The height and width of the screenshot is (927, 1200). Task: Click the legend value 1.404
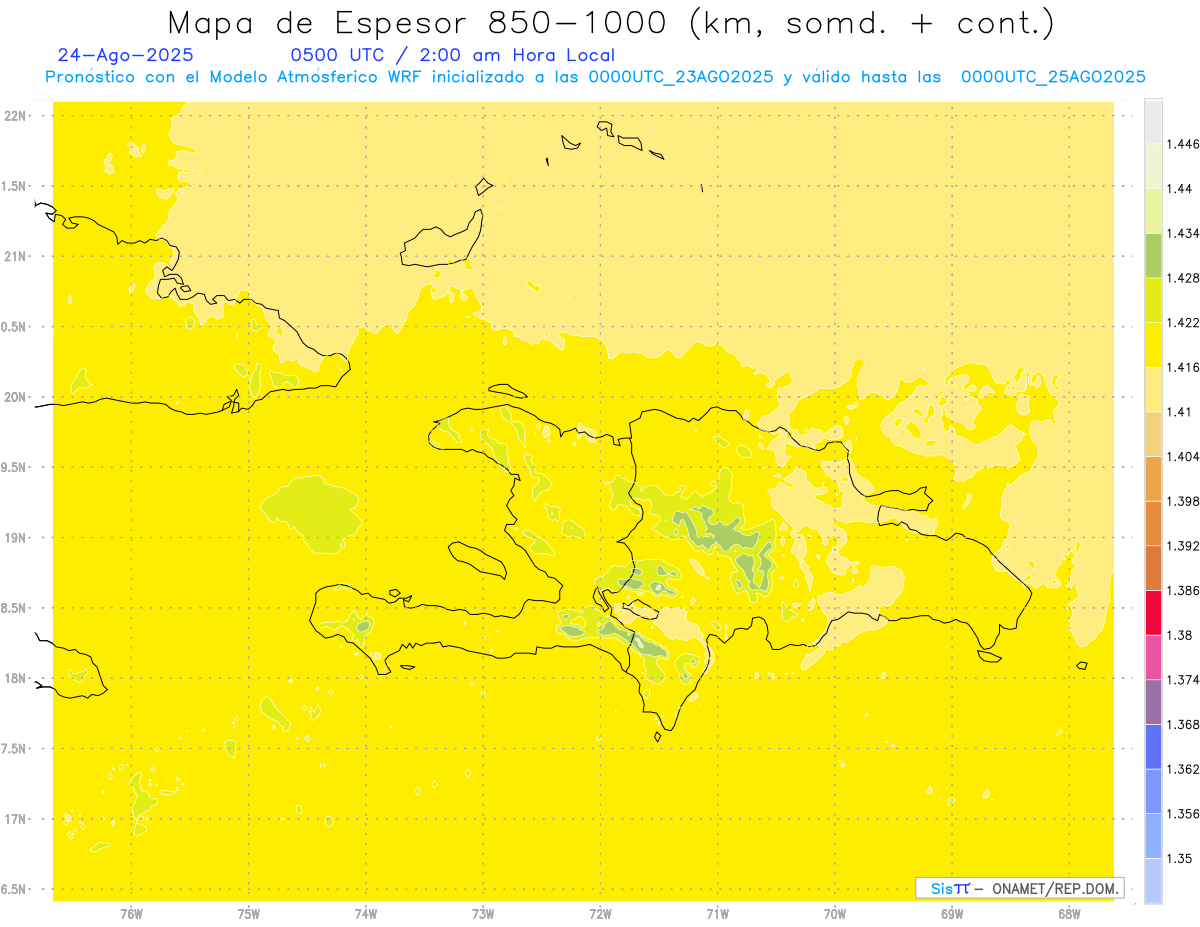click(x=1182, y=456)
